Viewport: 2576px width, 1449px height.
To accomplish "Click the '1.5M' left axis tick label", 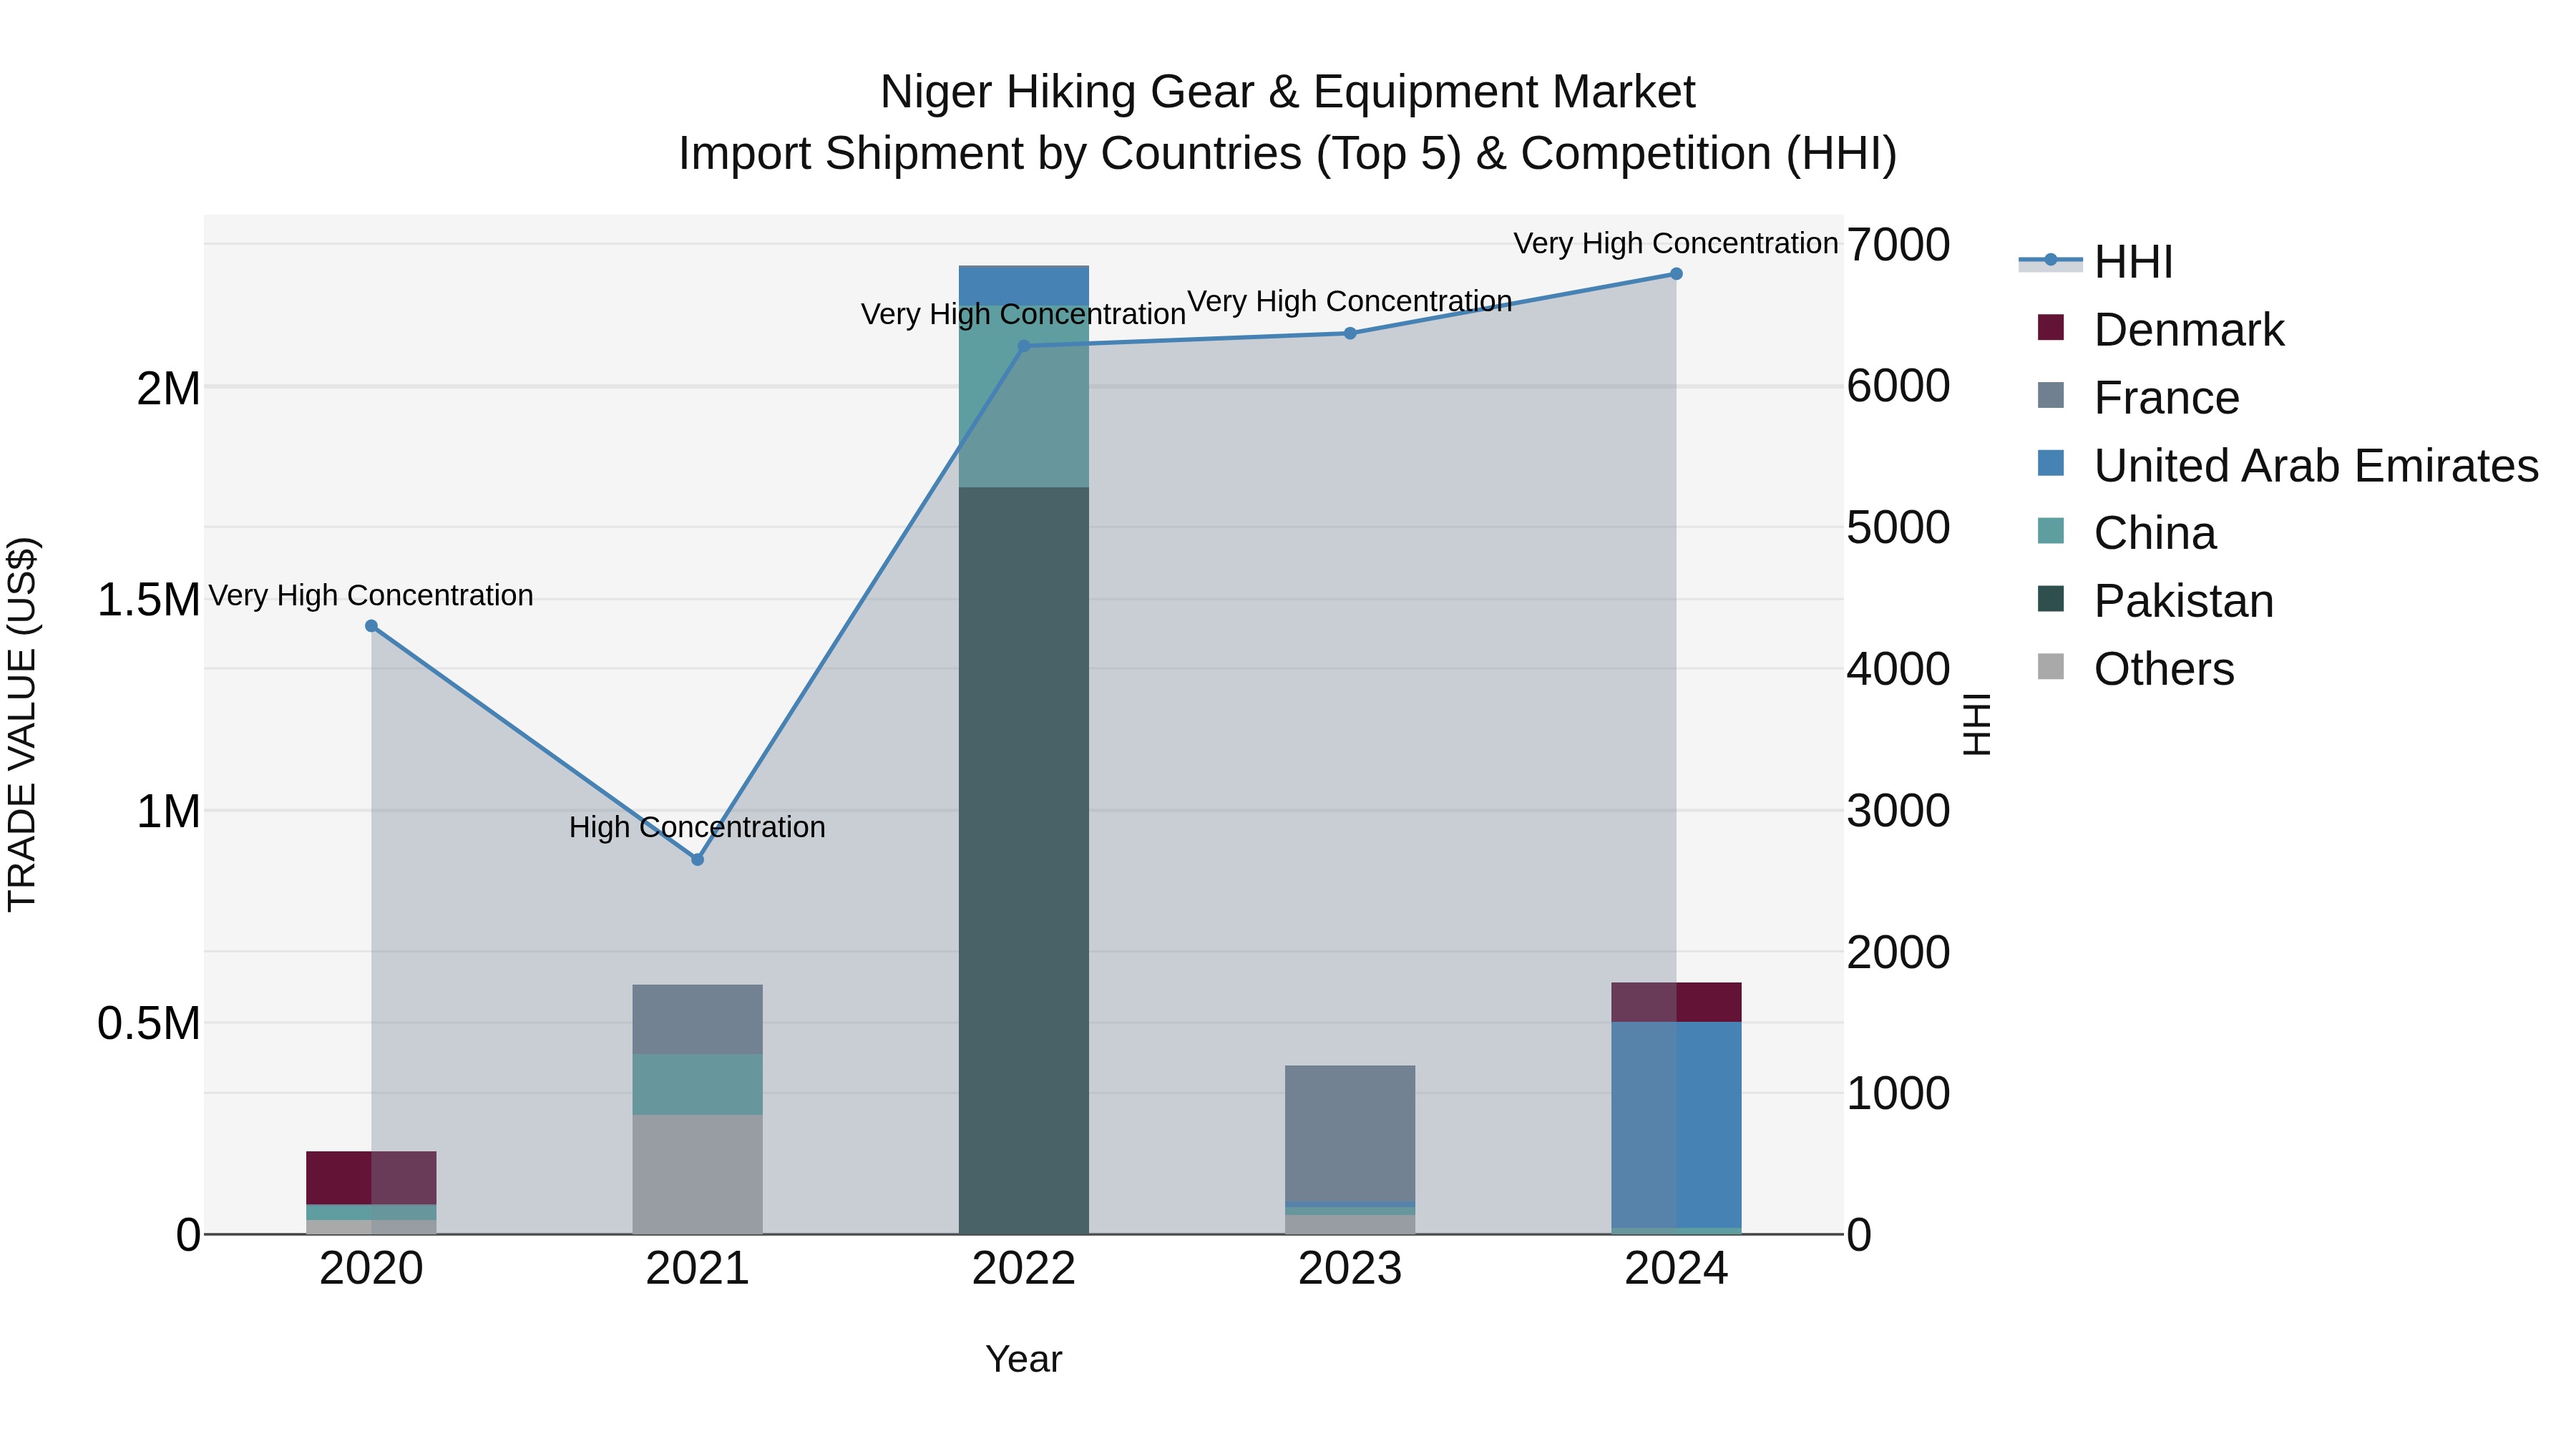I will [149, 600].
